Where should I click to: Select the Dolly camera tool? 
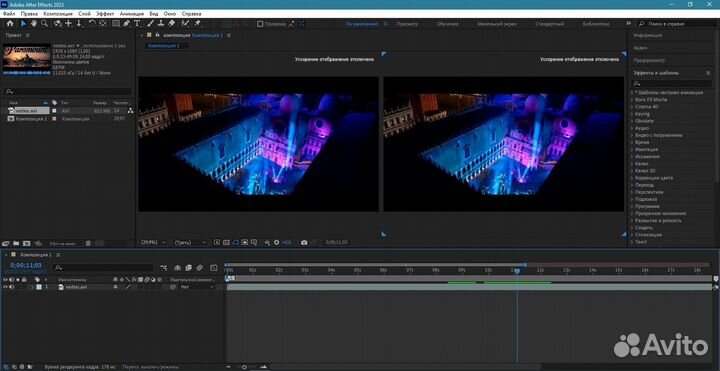79,23
